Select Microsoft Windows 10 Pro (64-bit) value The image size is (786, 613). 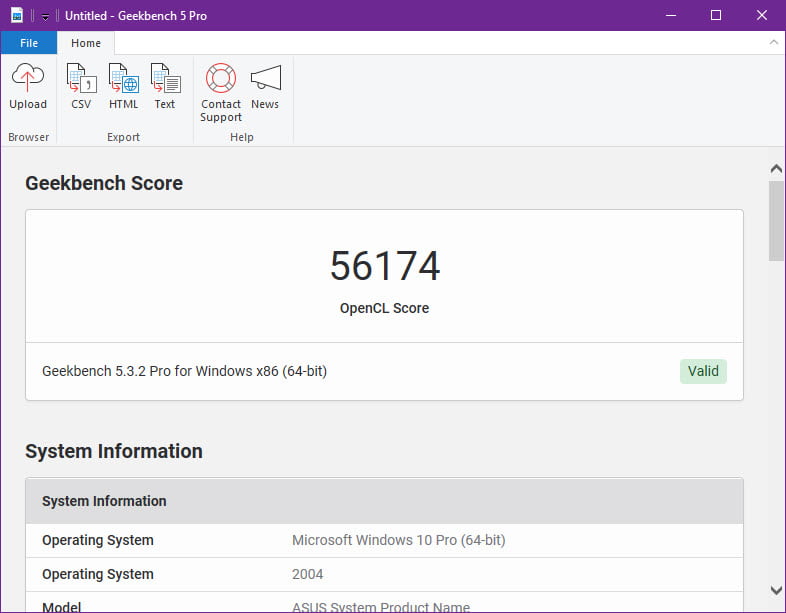point(399,540)
